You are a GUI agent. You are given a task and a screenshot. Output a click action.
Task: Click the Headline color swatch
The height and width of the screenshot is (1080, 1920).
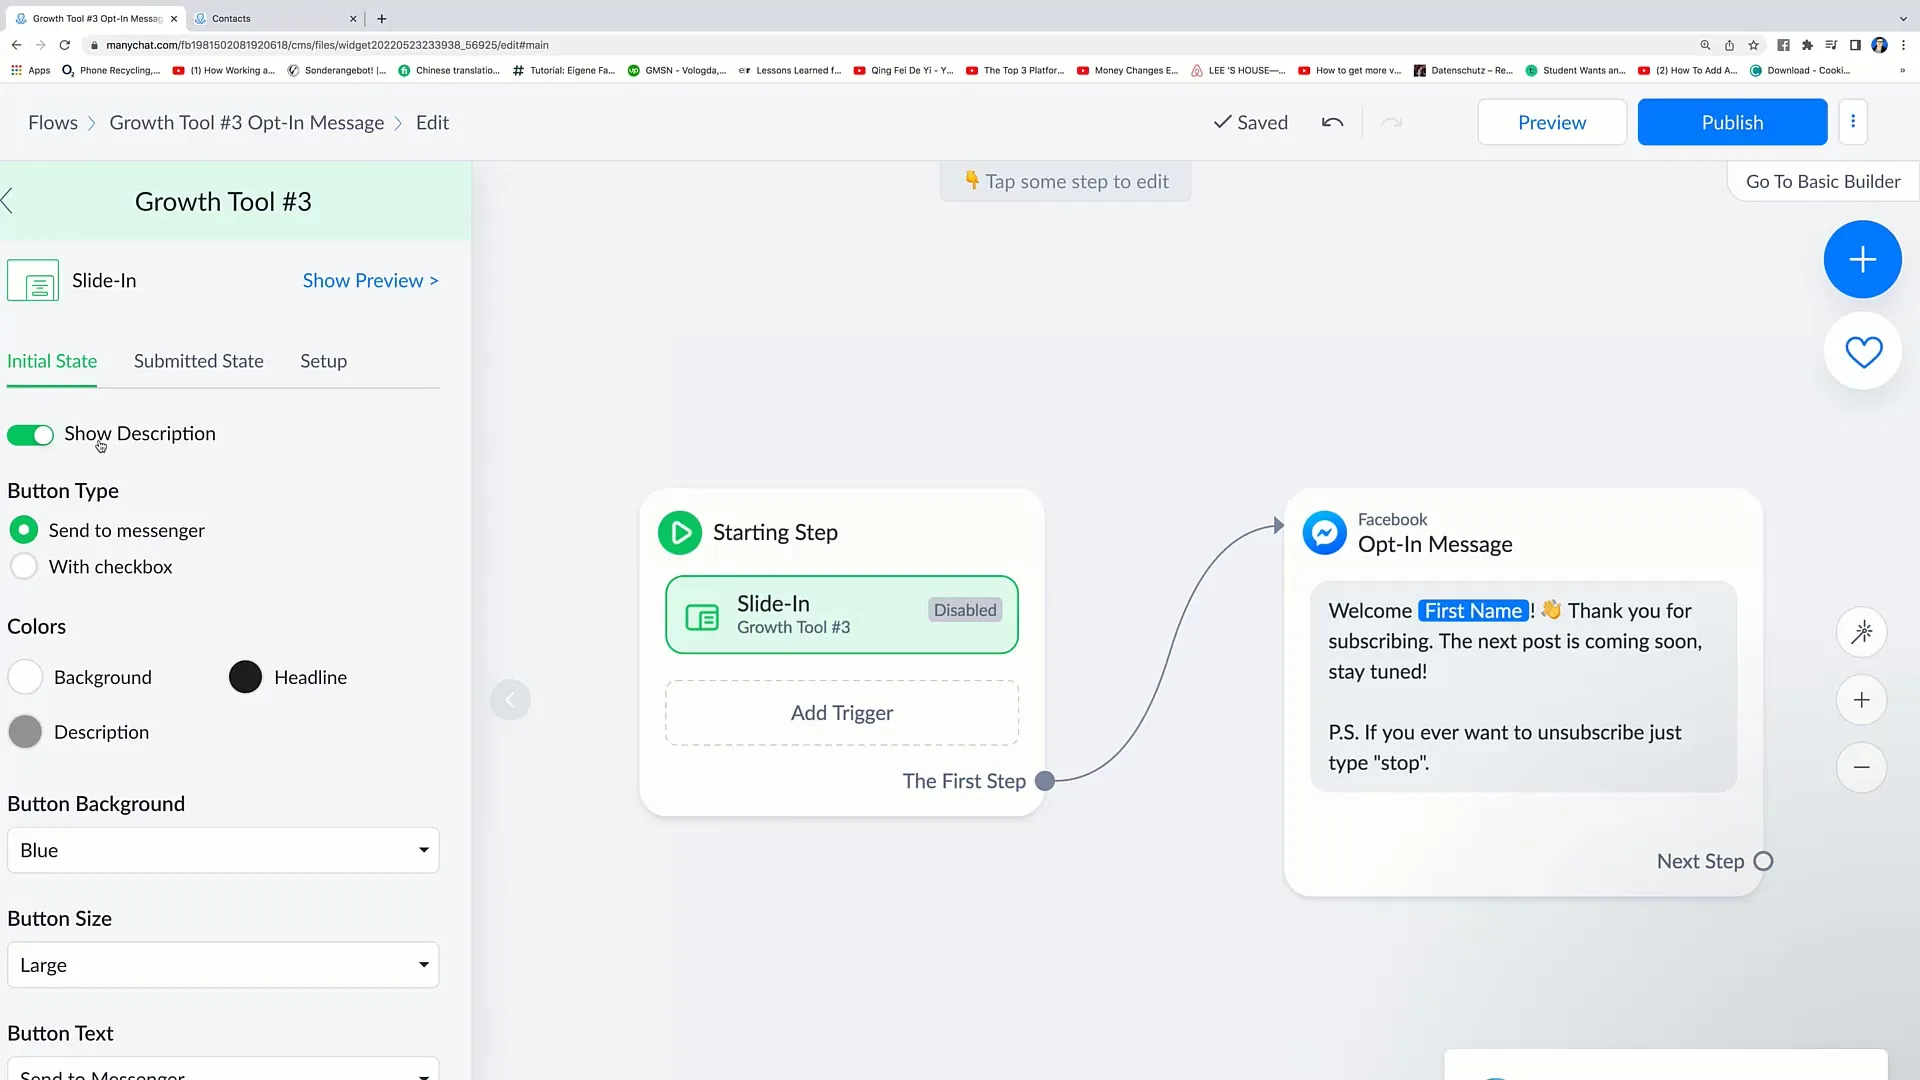244,676
